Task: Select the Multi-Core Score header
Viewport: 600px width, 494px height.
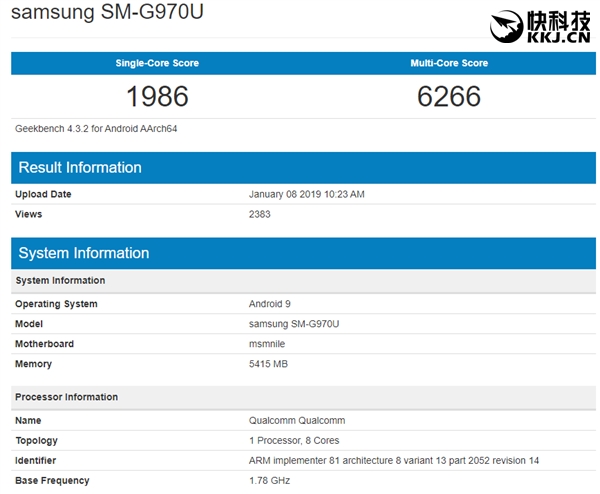Action: (449, 63)
